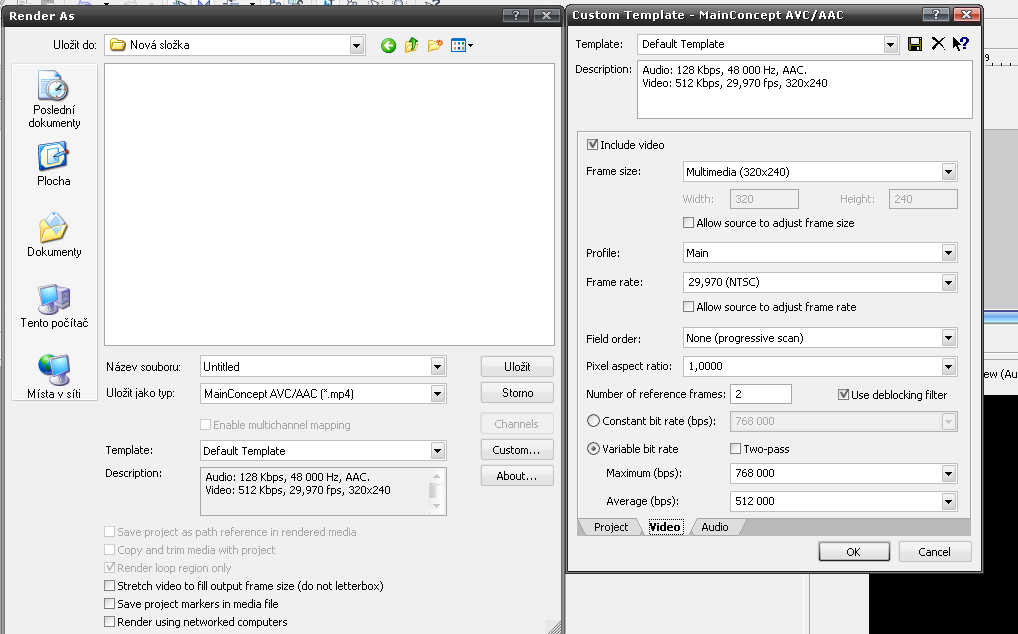The width and height of the screenshot is (1018, 634).
Task: Expand the Název souboru dropdown
Action: (x=438, y=367)
